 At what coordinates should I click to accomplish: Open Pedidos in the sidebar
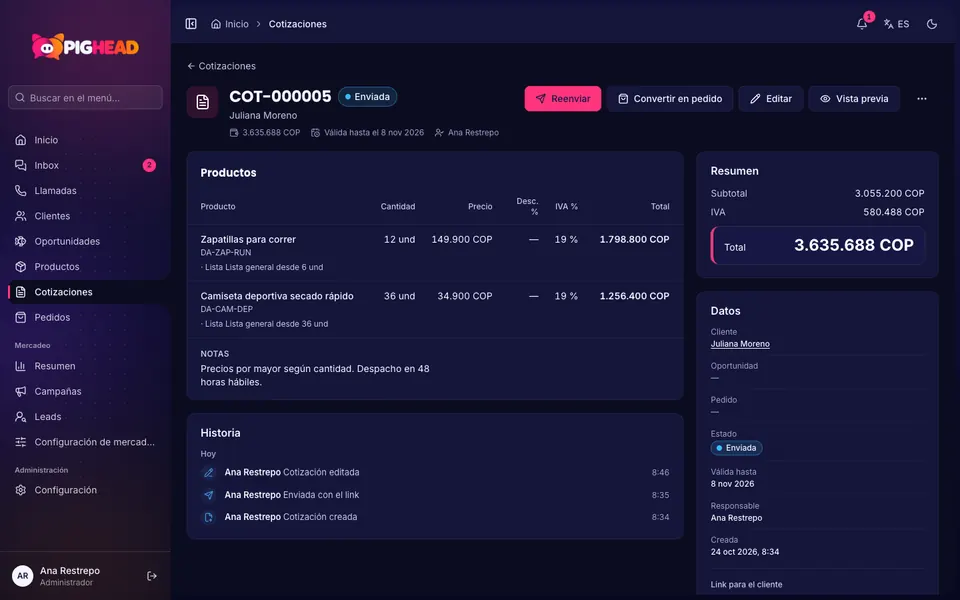85,317
